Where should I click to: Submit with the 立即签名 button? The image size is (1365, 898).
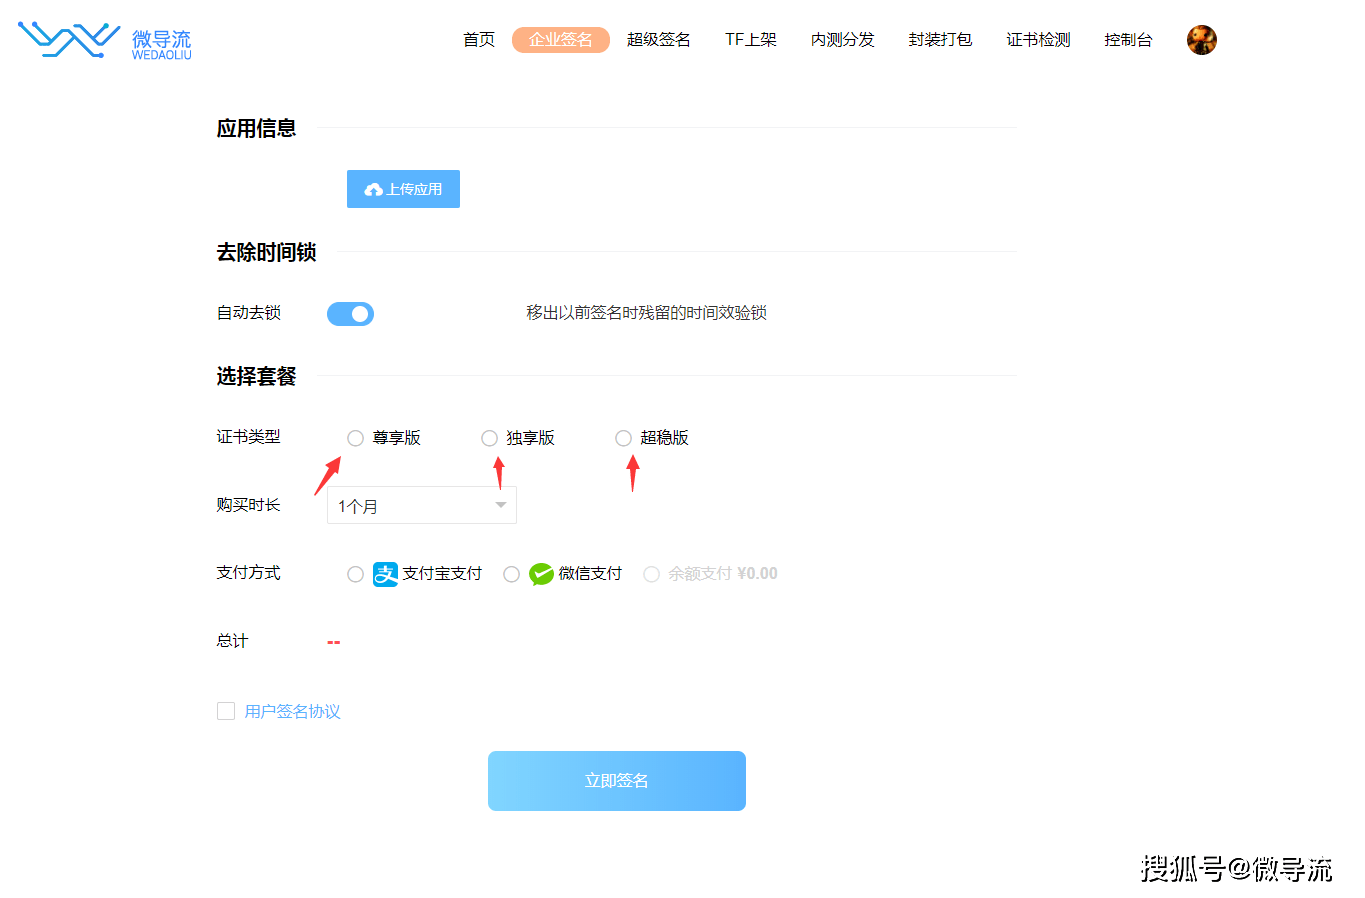tap(617, 781)
